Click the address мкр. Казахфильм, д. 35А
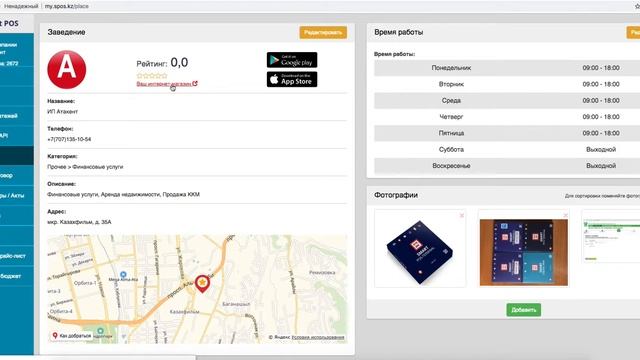This screenshot has height=360, width=640. pyautogui.click(x=79, y=222)
